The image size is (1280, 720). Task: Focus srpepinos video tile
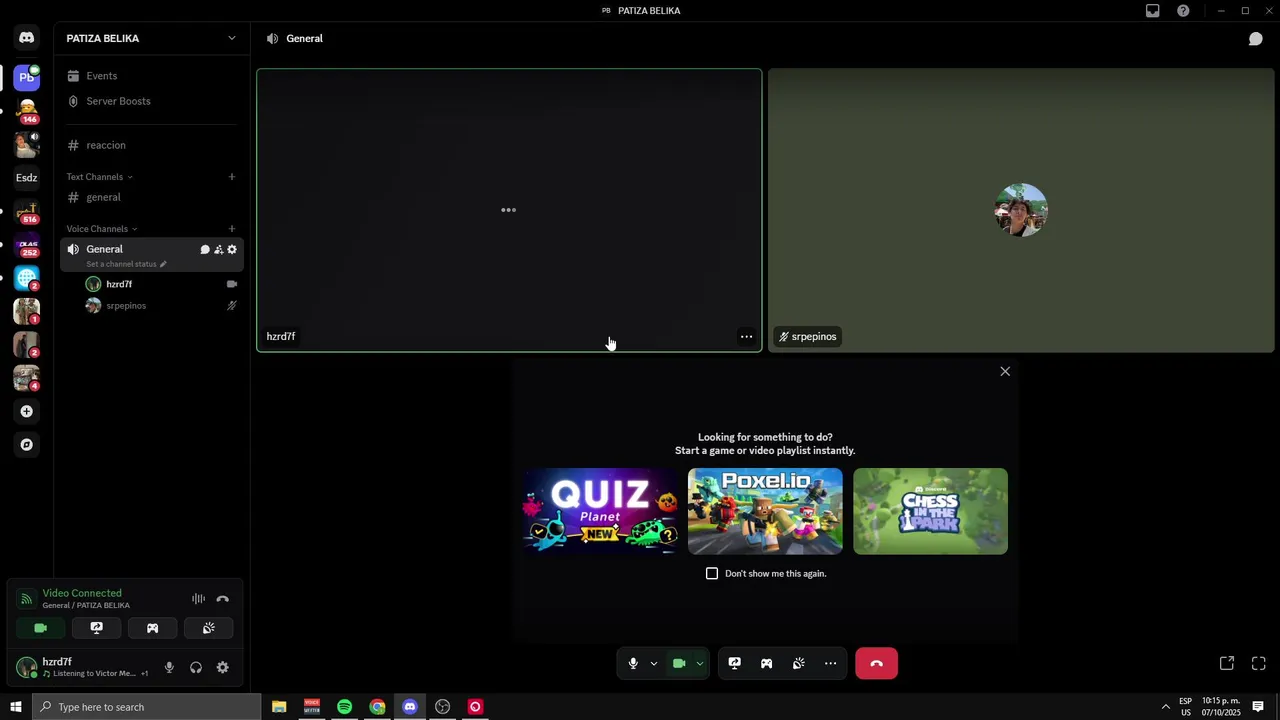(x=1021, y=210)
